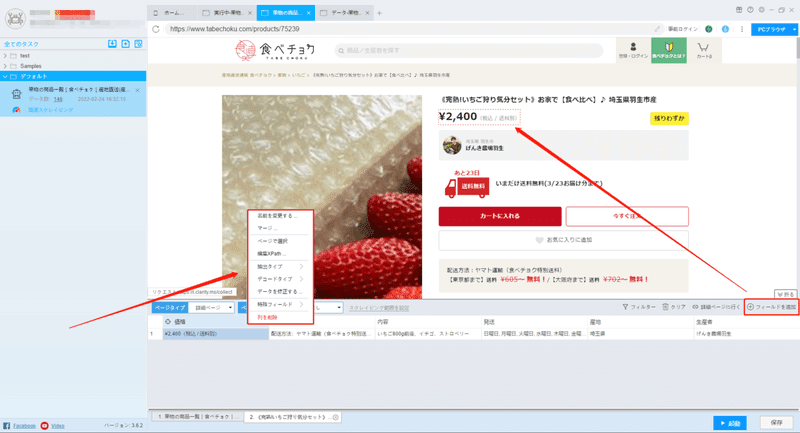Click the Video icon in the status bar
800x433 pixels.
coord(44,425)
